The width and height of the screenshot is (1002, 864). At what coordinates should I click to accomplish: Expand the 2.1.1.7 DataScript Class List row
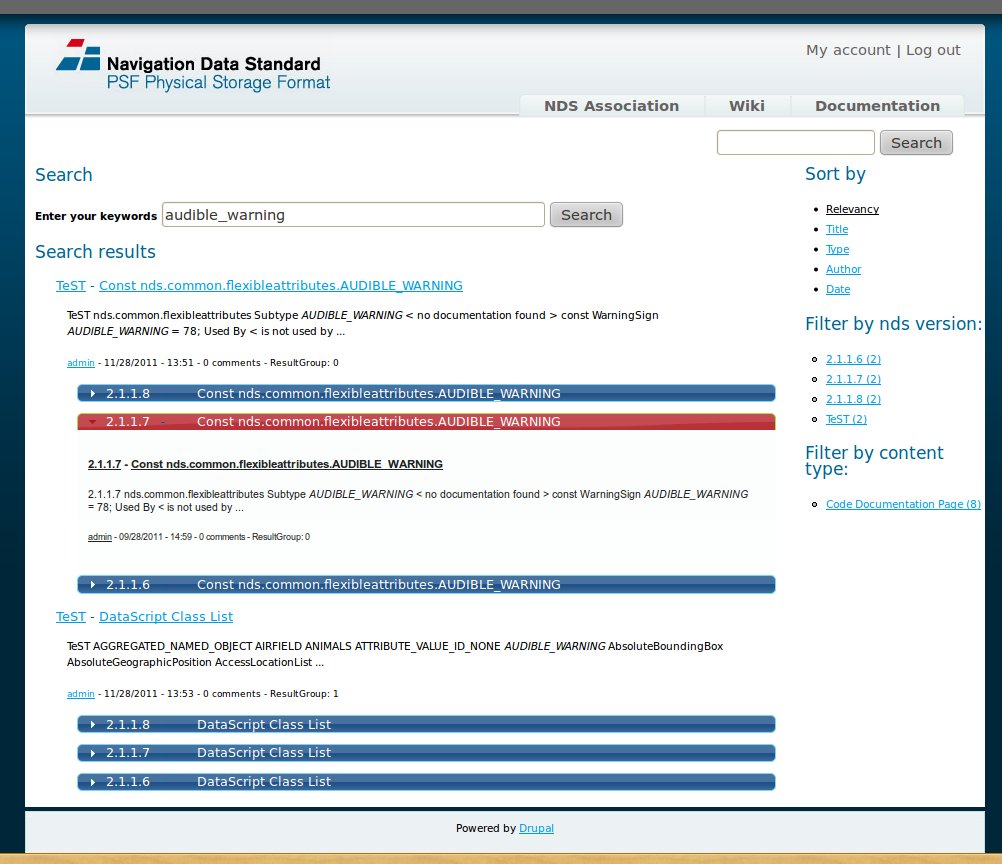click(x=425, y=752)
